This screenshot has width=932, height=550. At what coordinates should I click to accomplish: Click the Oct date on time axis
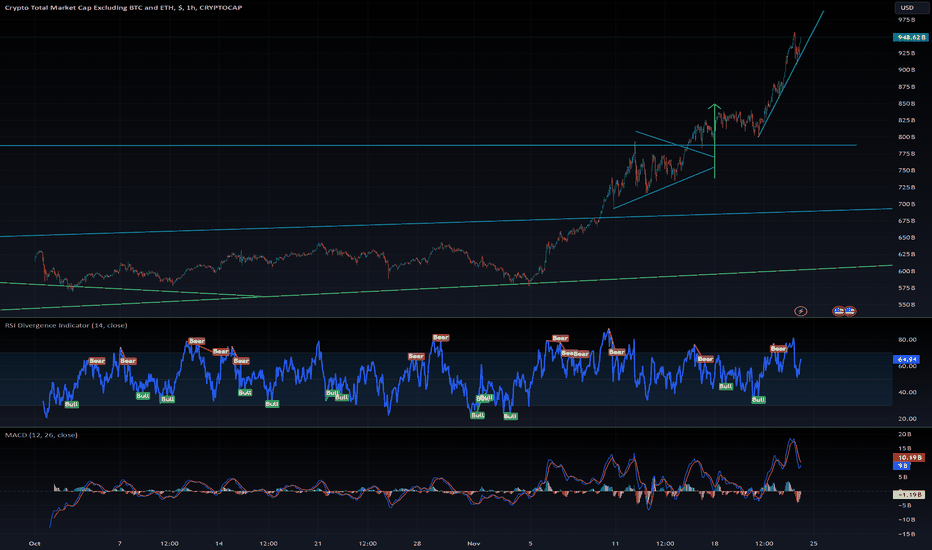coord(34,543)
